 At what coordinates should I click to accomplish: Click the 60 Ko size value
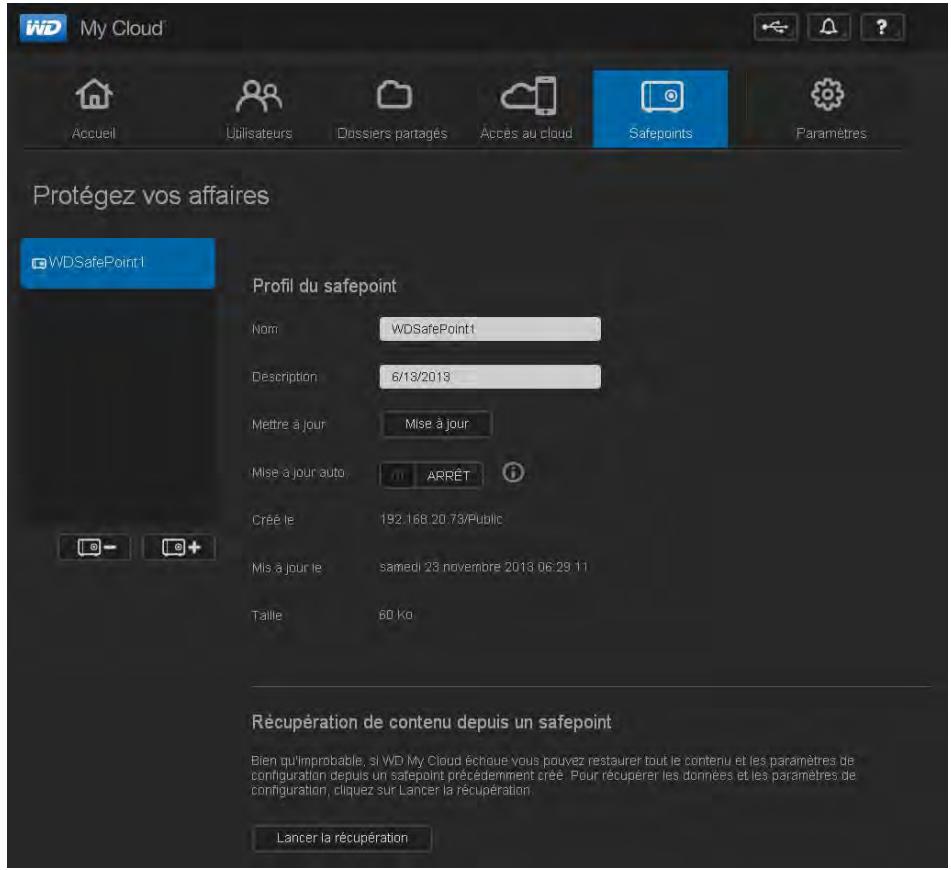[x=395, y=615]
